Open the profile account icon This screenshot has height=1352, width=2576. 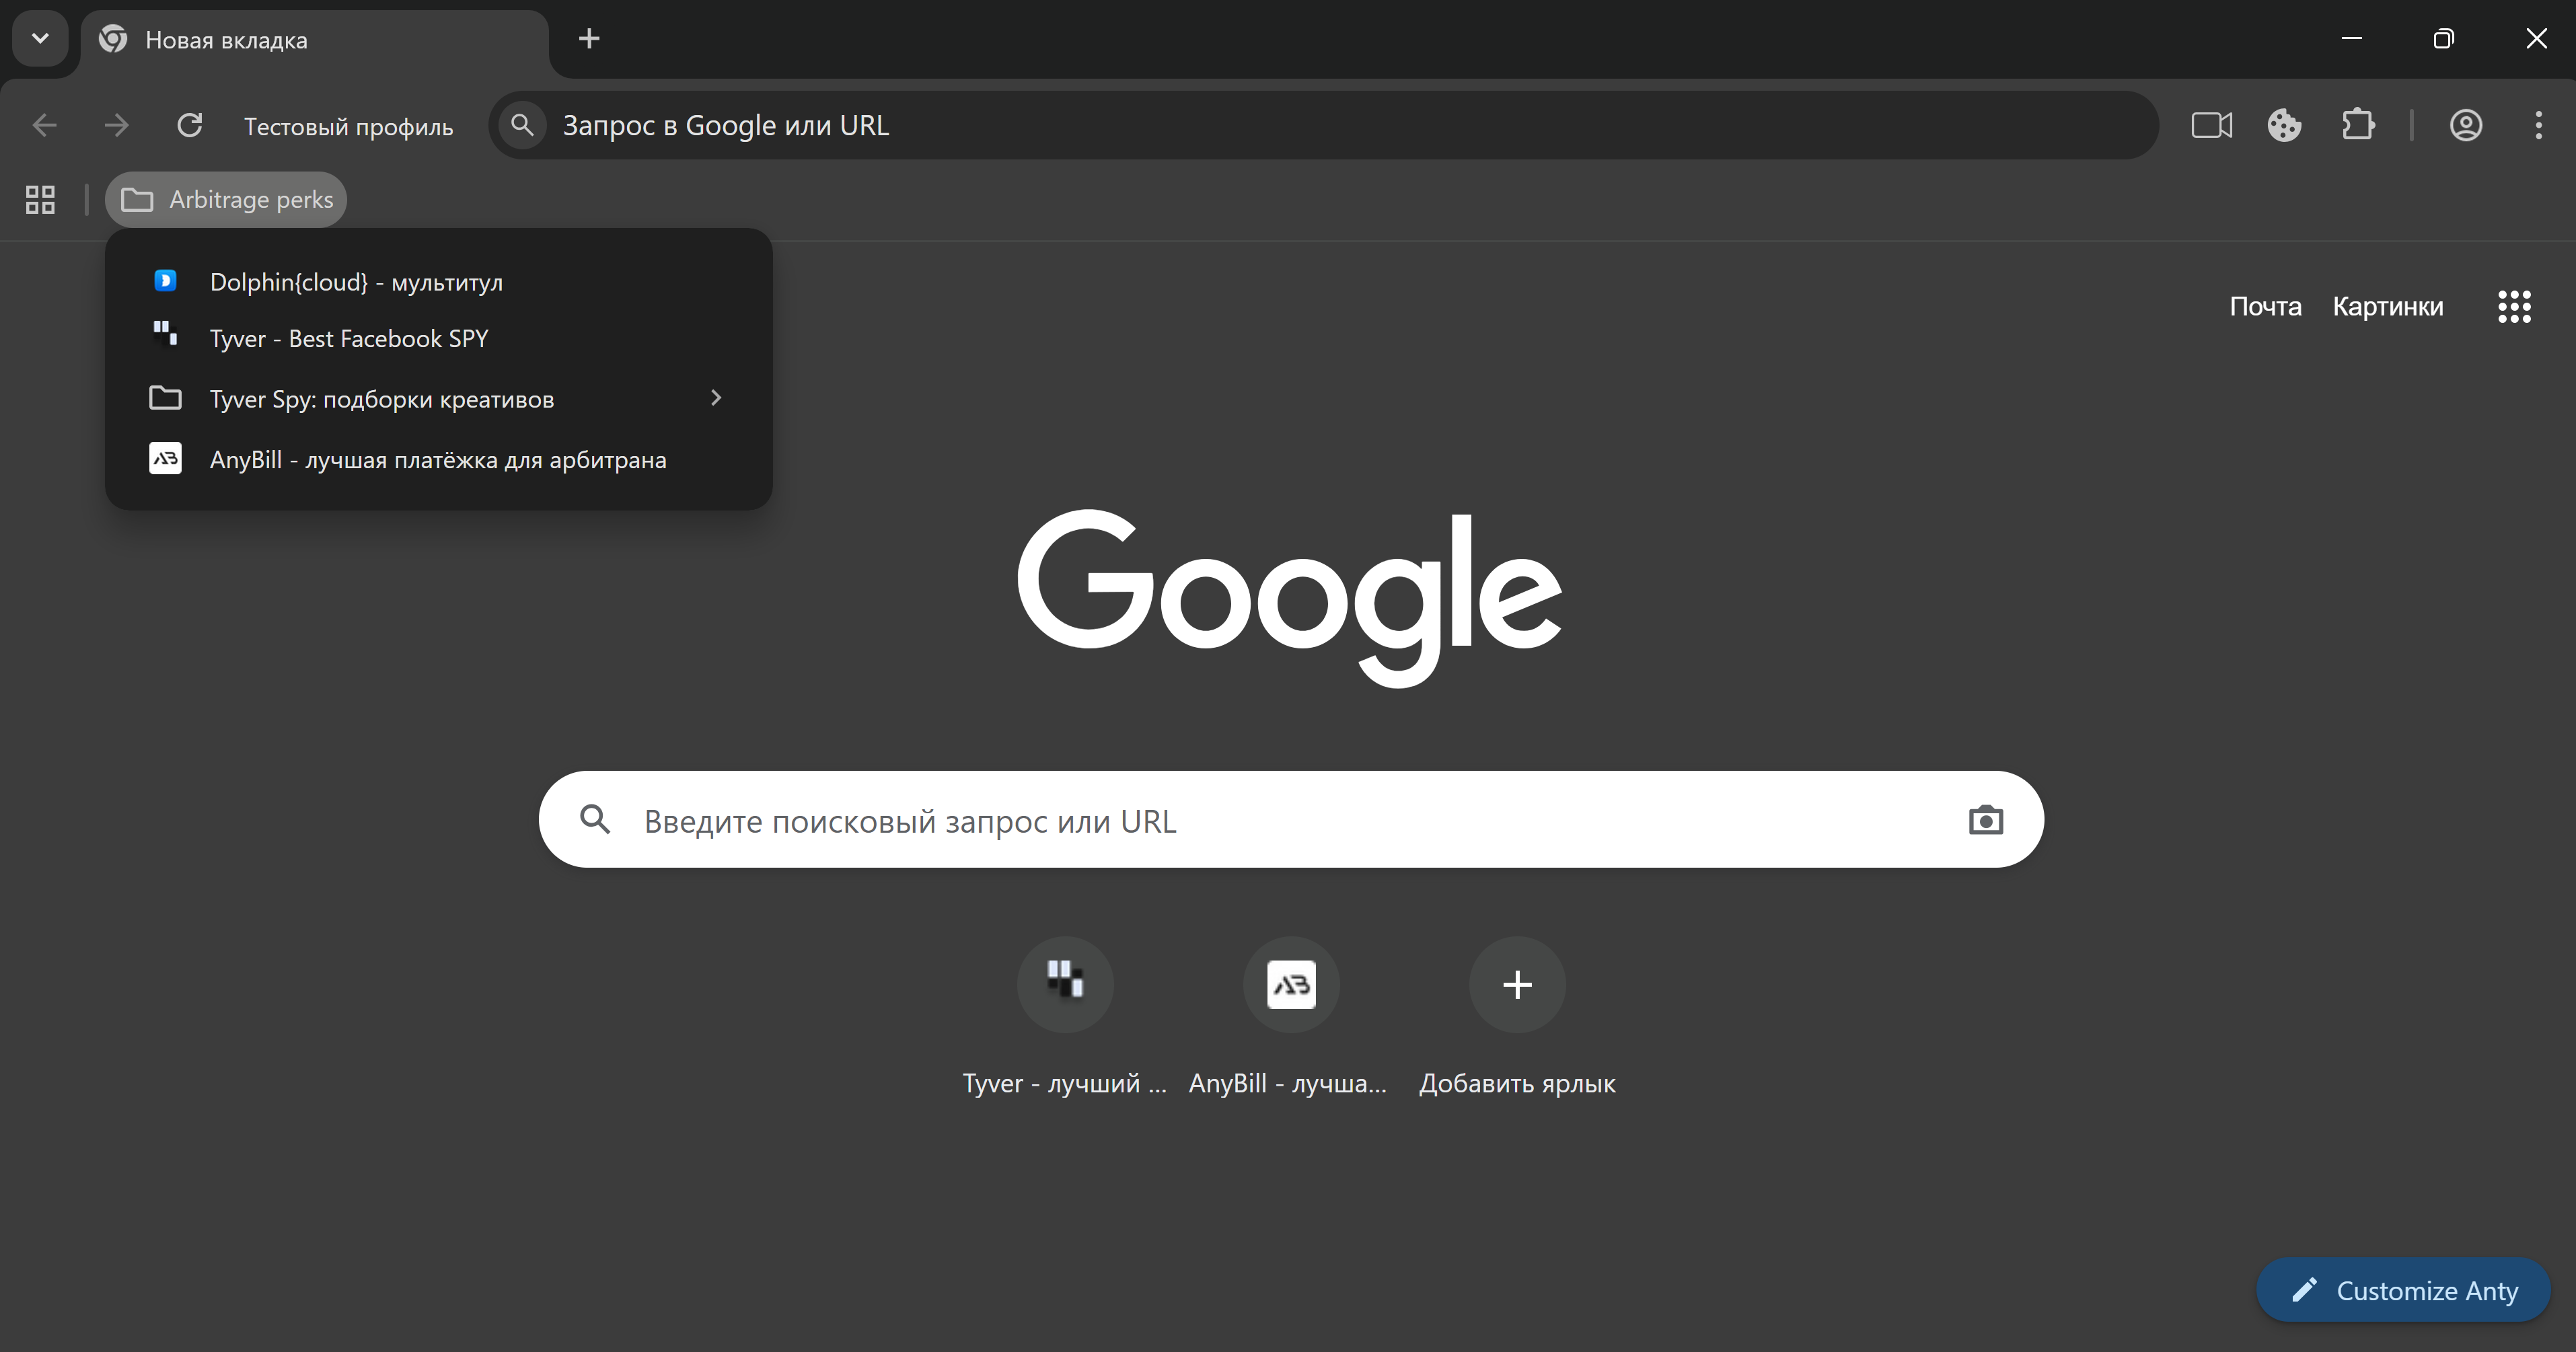click(x=2465, y=125)
